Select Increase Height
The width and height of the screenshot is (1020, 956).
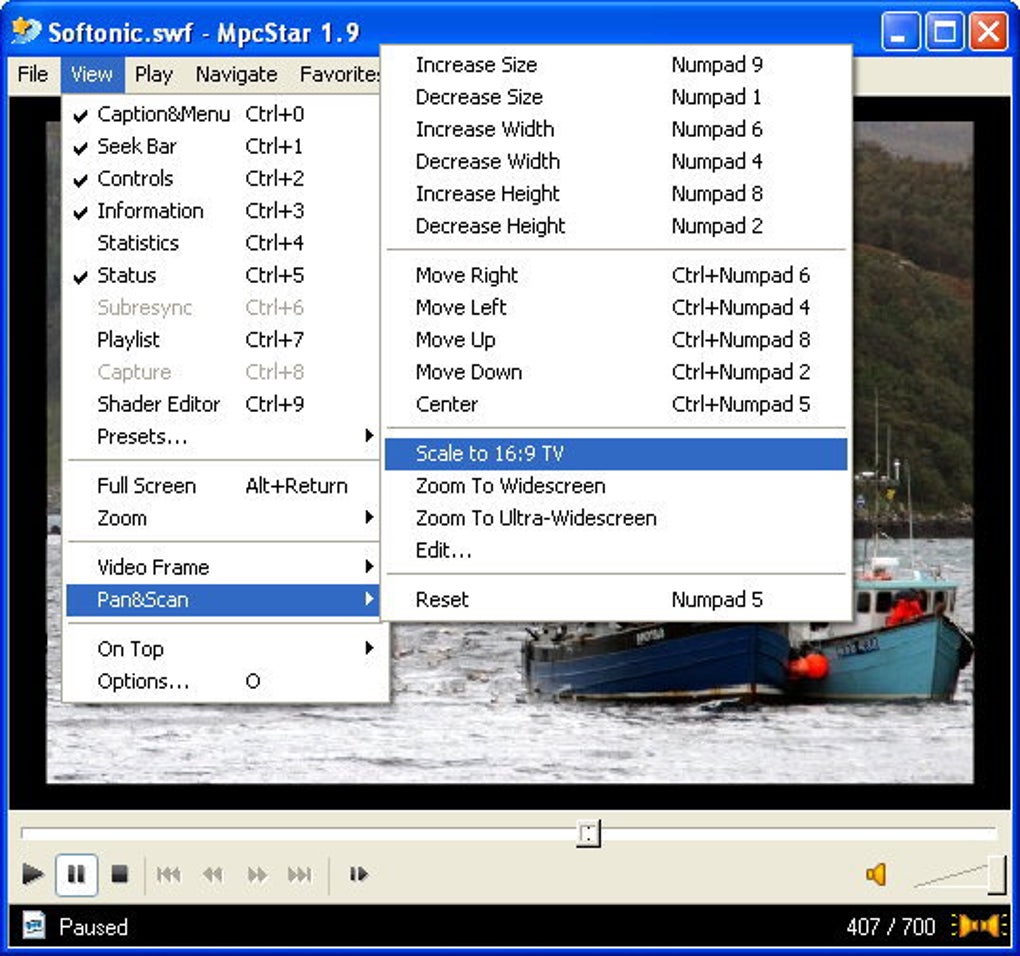616,194
